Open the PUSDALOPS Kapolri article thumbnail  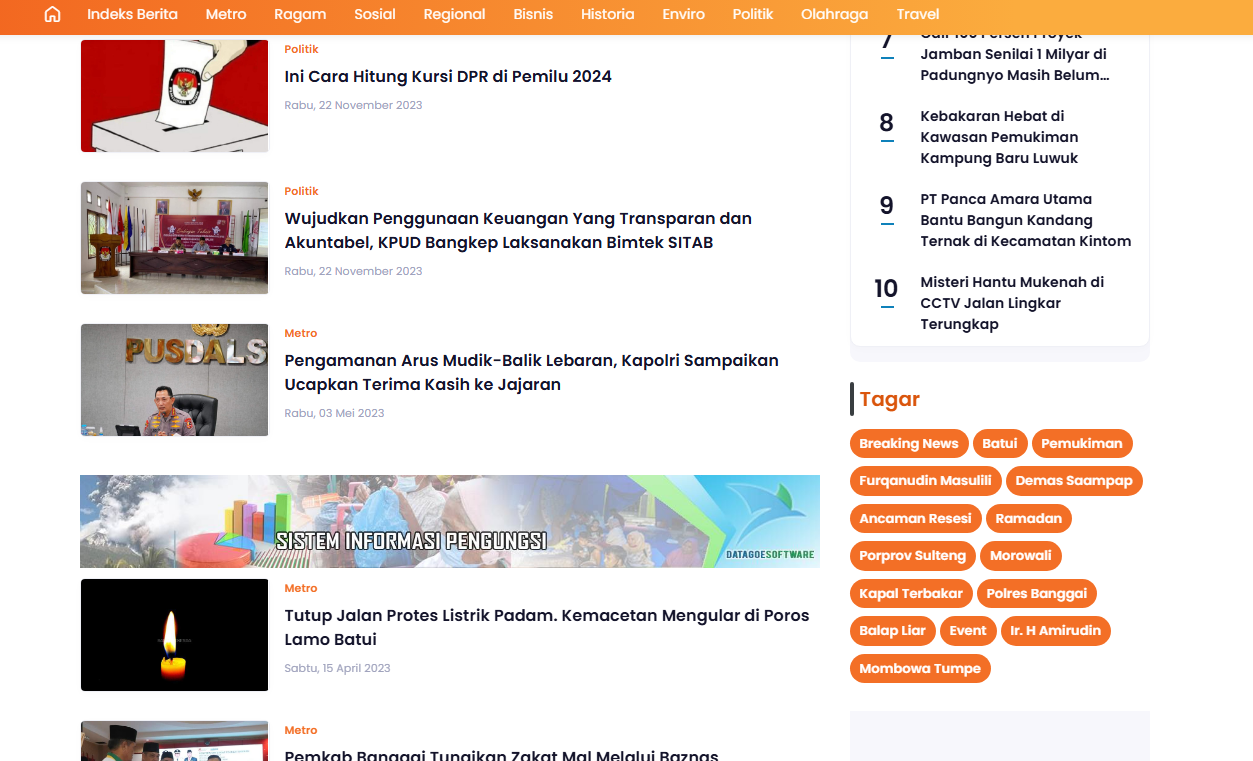174,380
